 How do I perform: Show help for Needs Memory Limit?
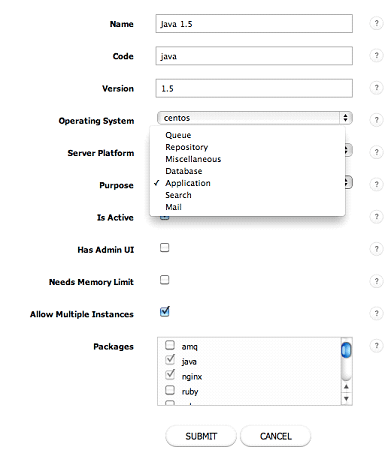tap(376, 281)
